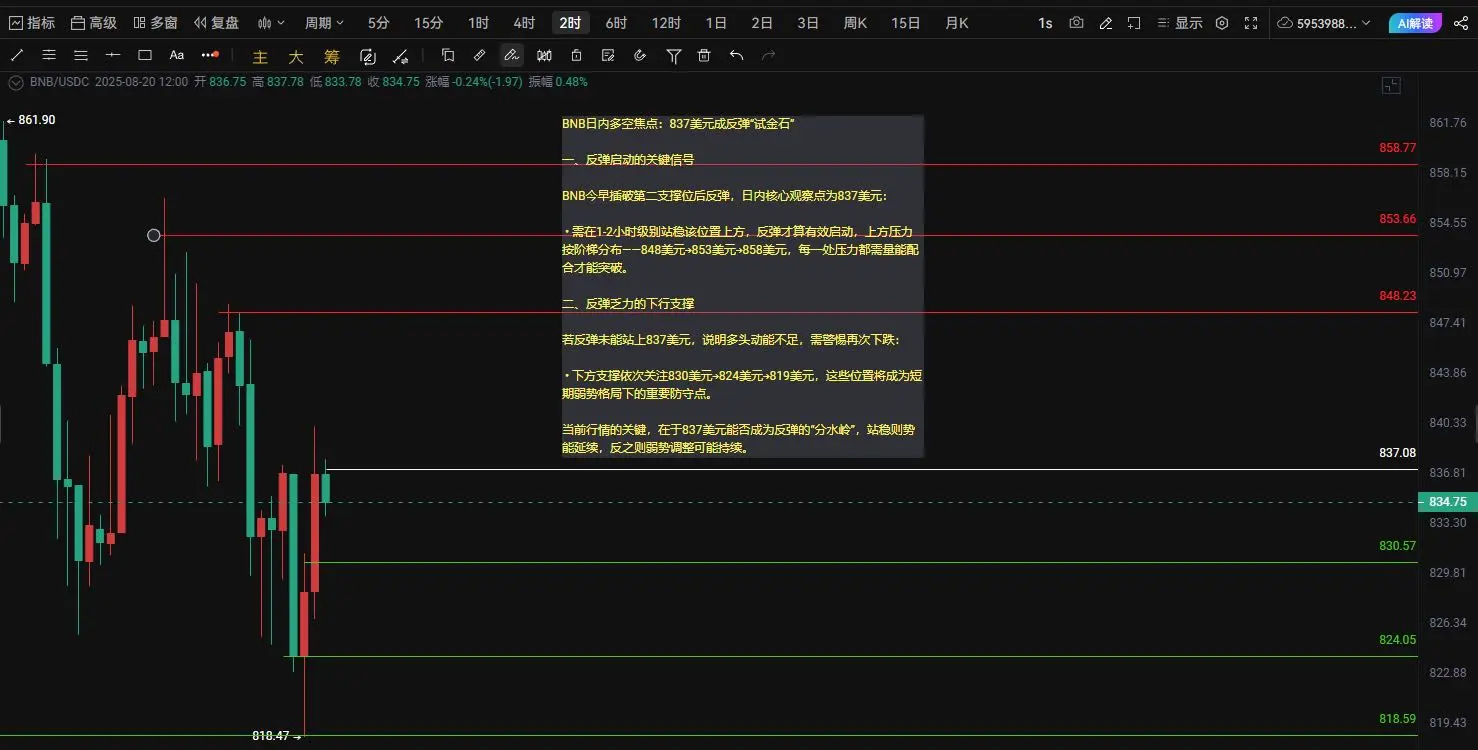Switch to the 6时 timeframe

[617, 22]
